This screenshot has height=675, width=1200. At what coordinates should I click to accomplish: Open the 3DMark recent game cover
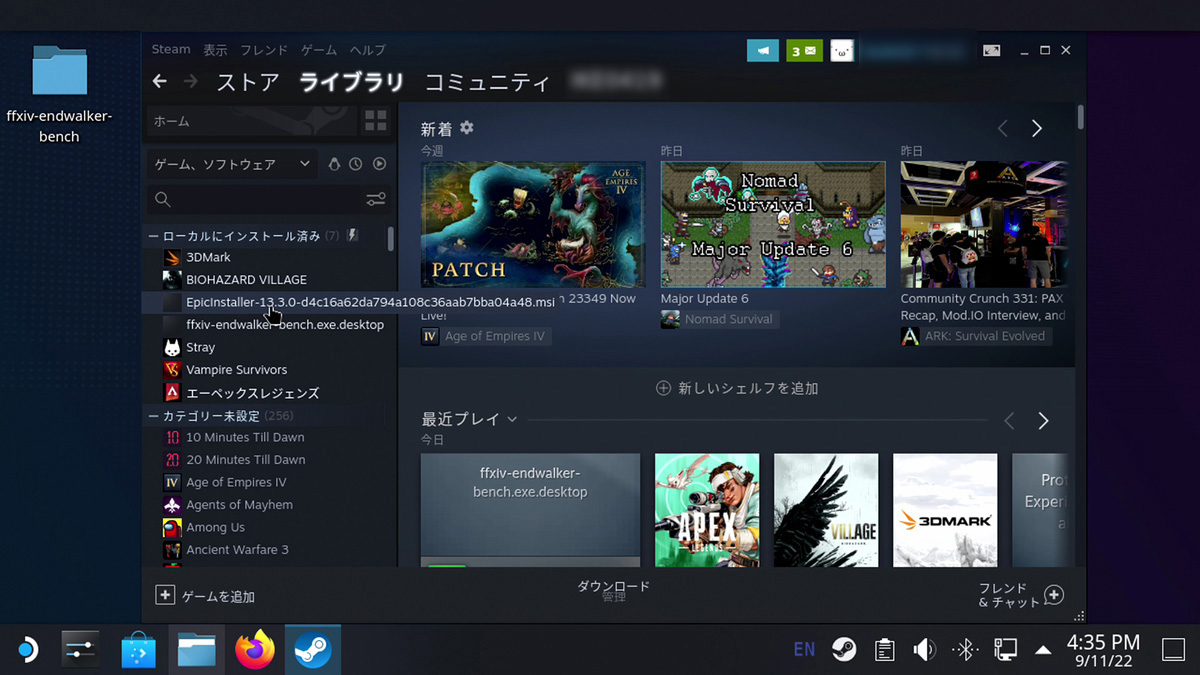[945, 510]
